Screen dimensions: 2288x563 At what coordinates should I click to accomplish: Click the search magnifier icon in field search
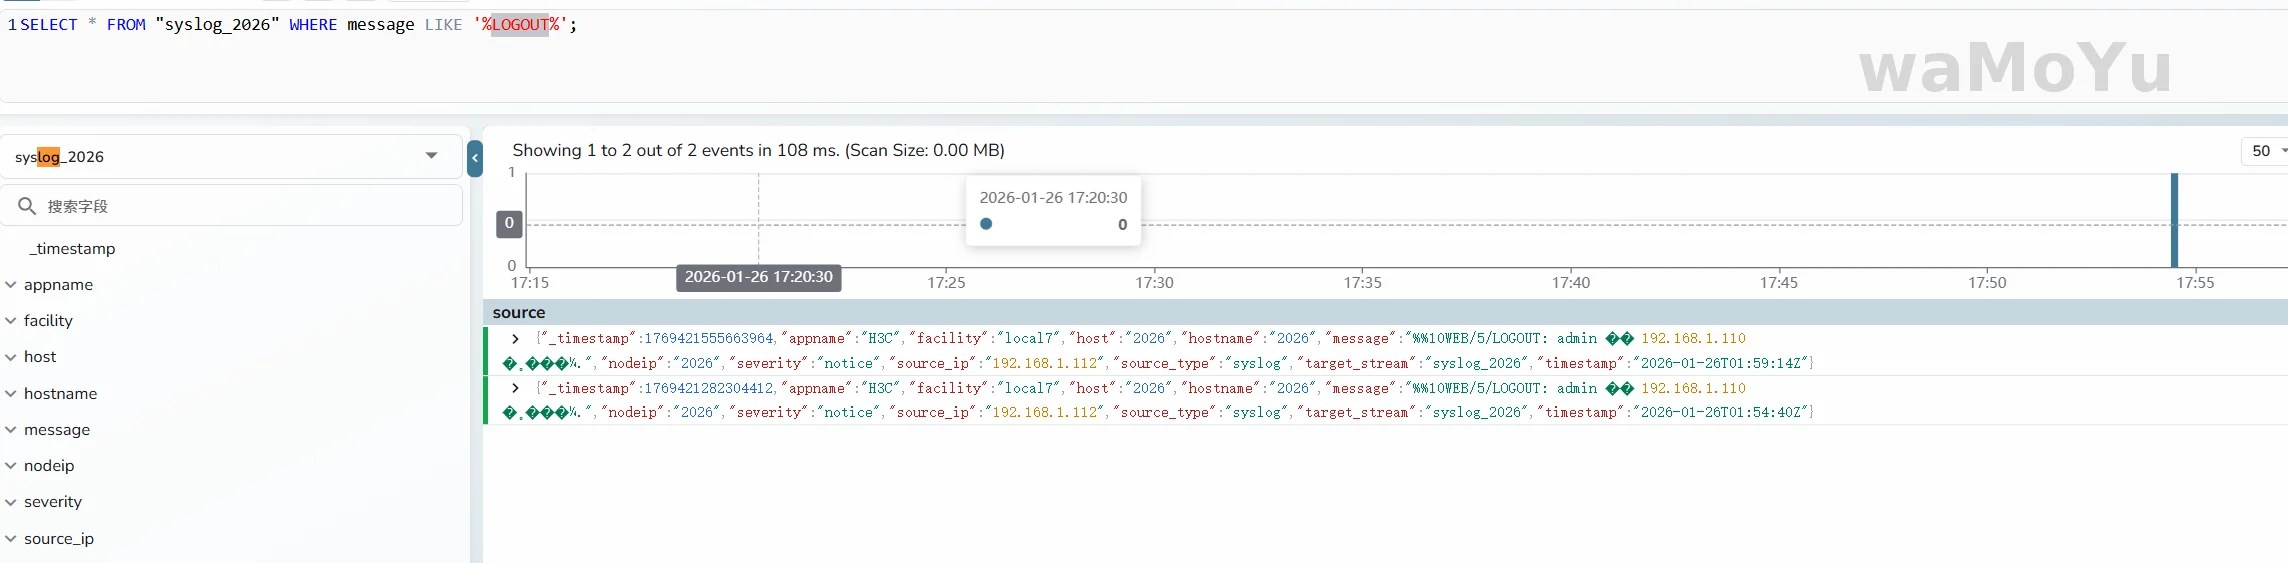click(x=27, y=206)
